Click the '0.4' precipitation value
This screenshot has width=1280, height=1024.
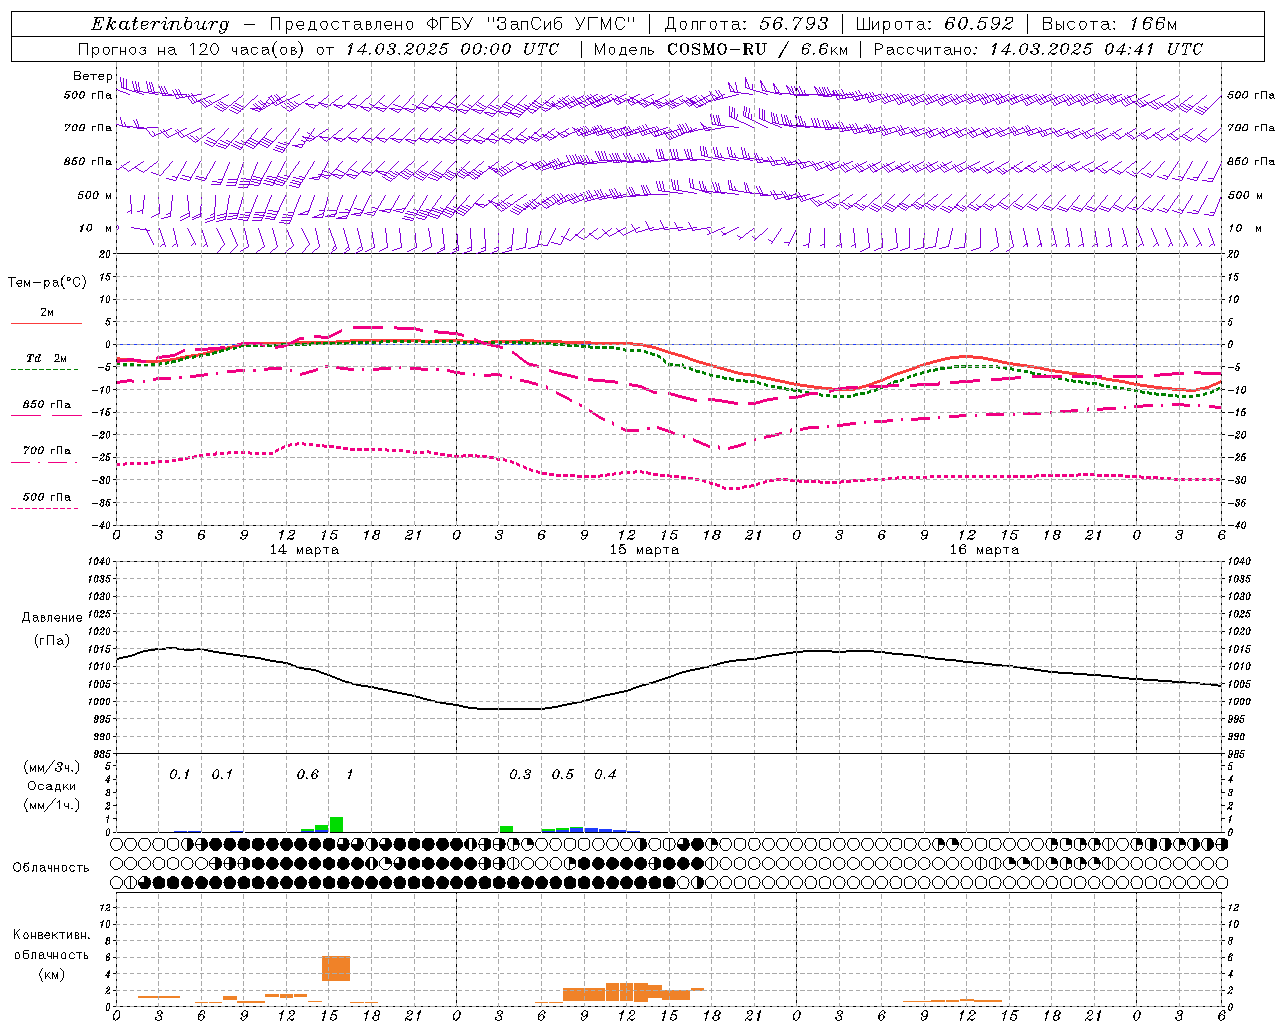[x=605, y=774]
